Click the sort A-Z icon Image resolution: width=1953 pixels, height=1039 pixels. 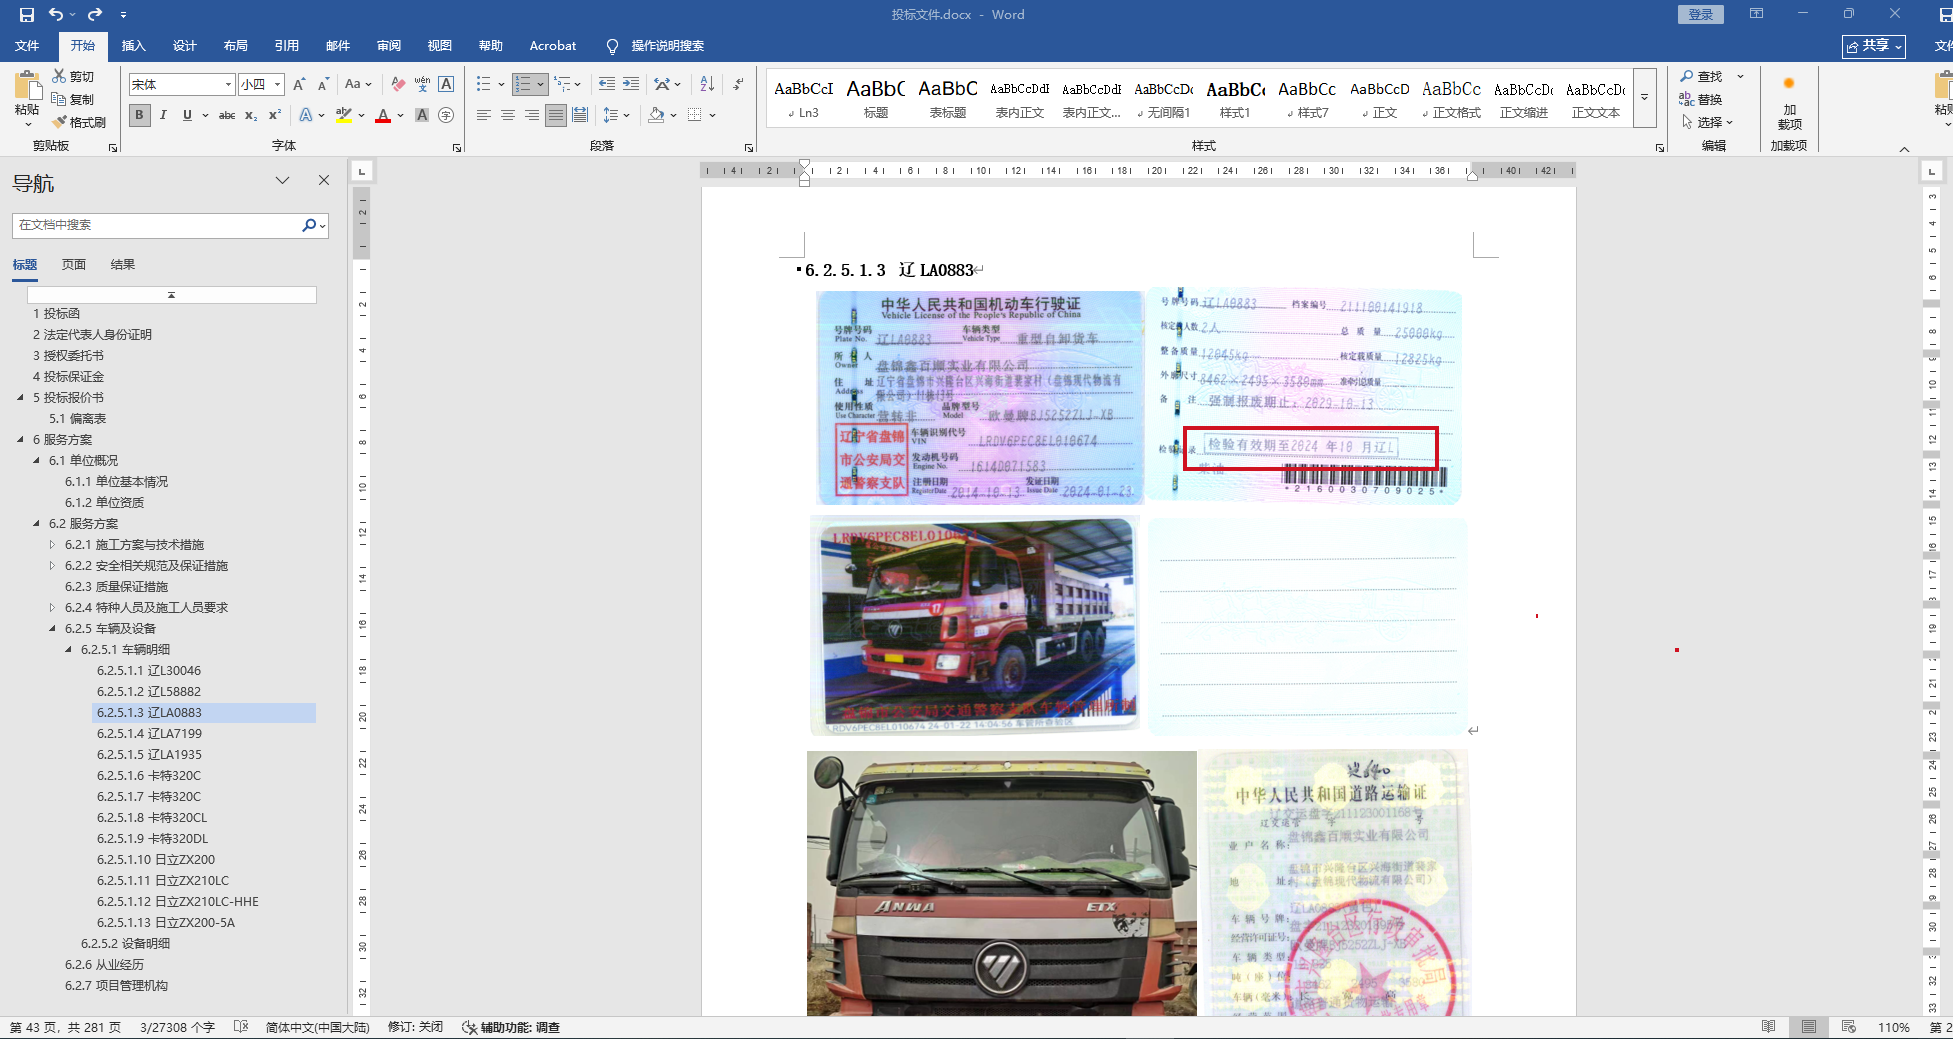point(707,84)
